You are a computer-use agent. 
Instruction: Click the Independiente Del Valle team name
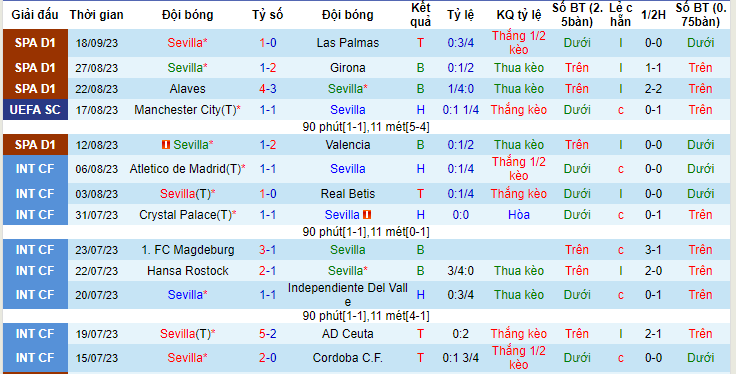tap(348, 295)
